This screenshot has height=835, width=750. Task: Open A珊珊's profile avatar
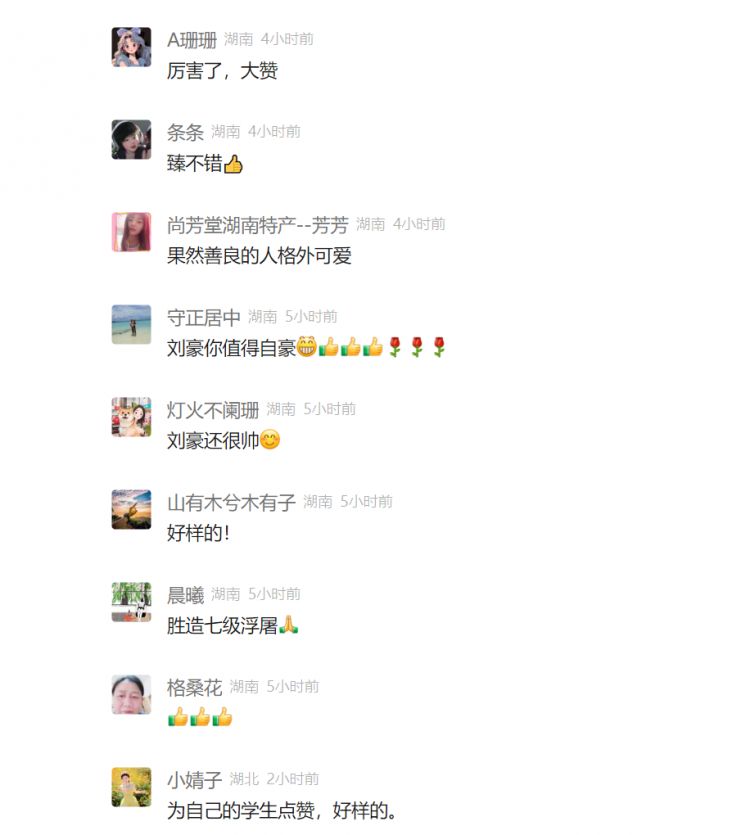131,47
